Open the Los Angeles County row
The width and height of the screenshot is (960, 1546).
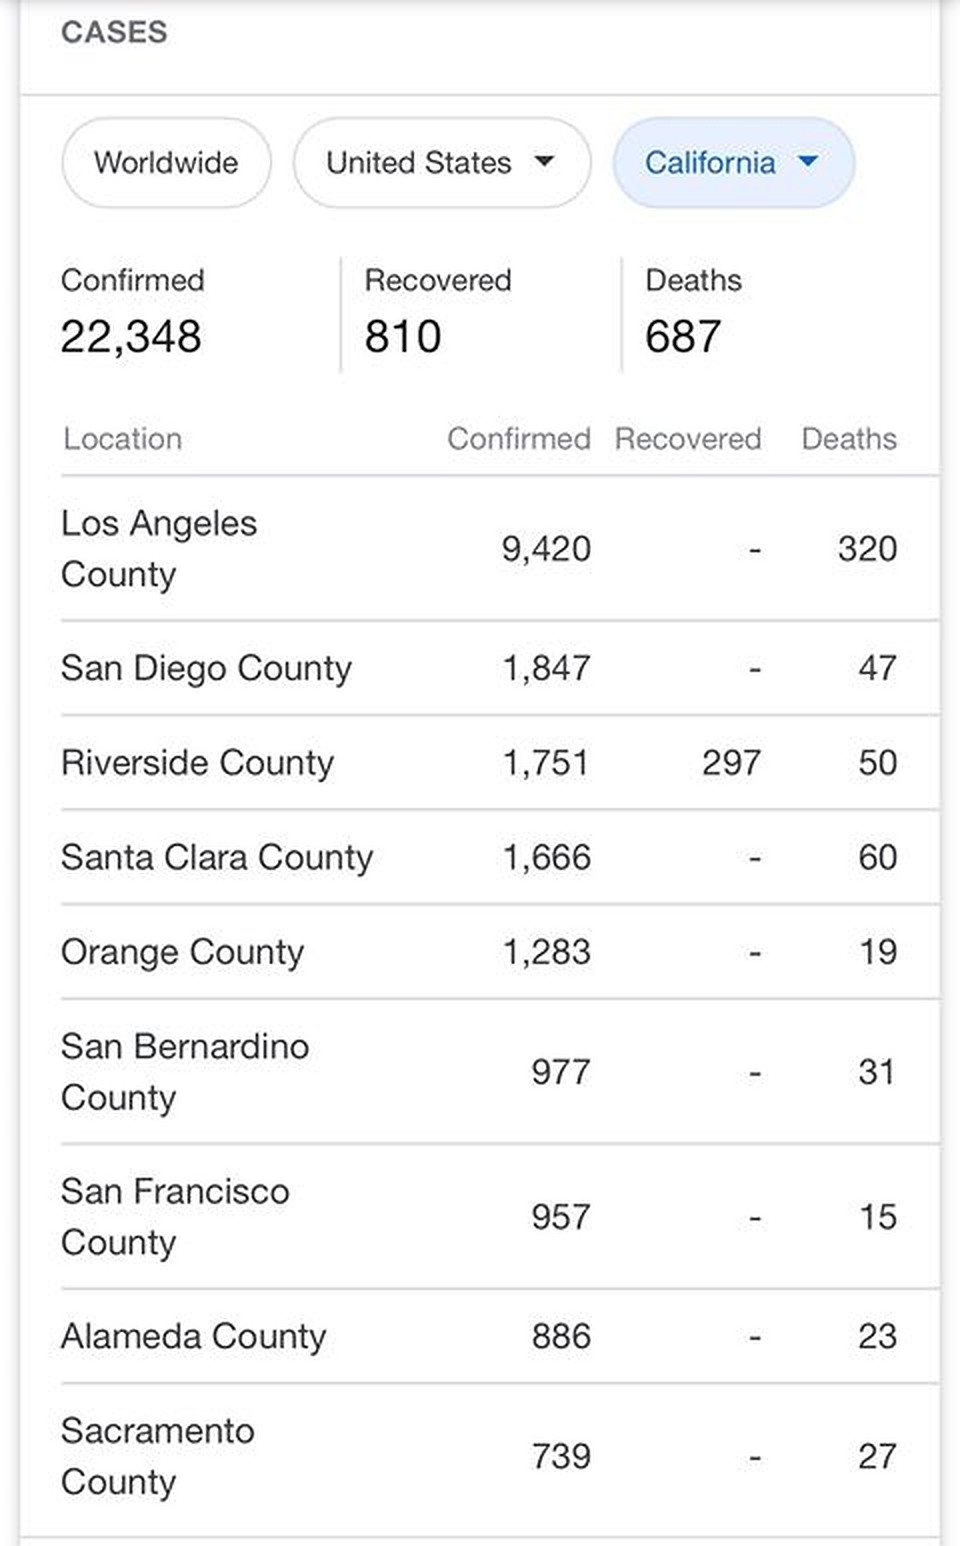coord(159,548)
